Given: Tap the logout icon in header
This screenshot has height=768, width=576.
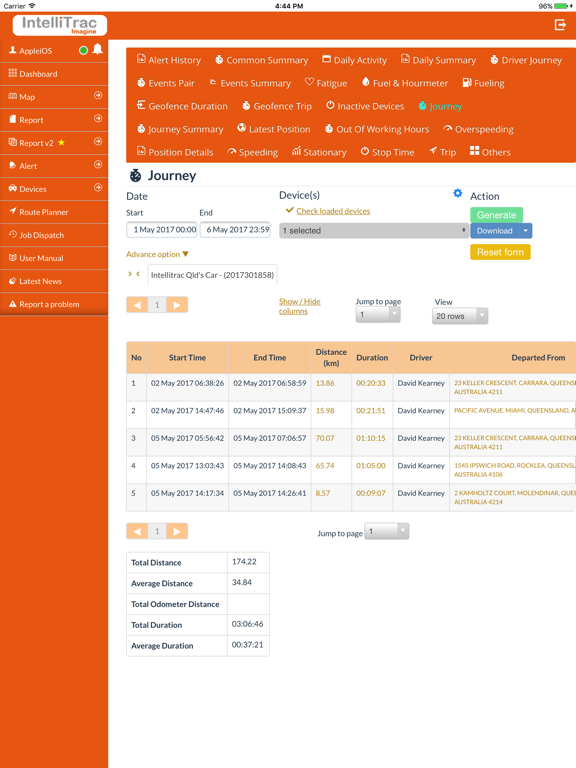Looking at the screenshot, I should pos(560,25).
